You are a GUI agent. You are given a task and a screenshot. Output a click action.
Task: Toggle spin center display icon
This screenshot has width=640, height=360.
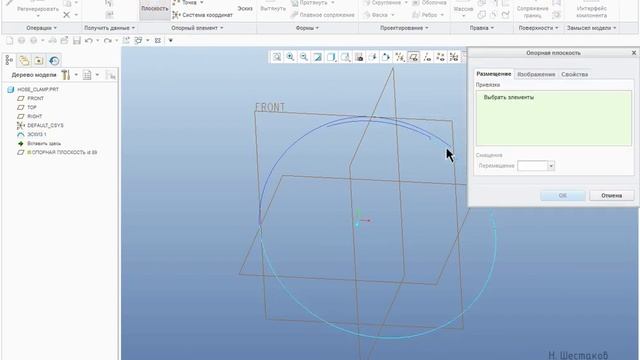click(x=386, y=57)
